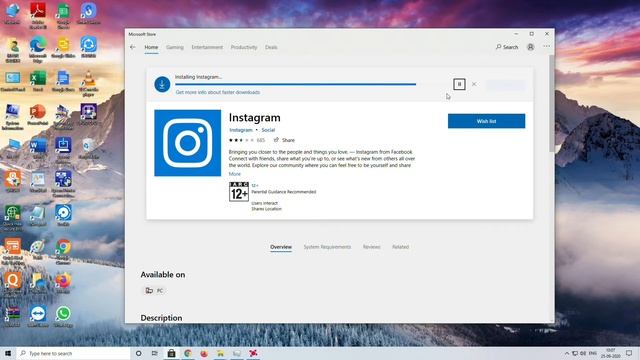Open the Social category link

tap(268, 130)
